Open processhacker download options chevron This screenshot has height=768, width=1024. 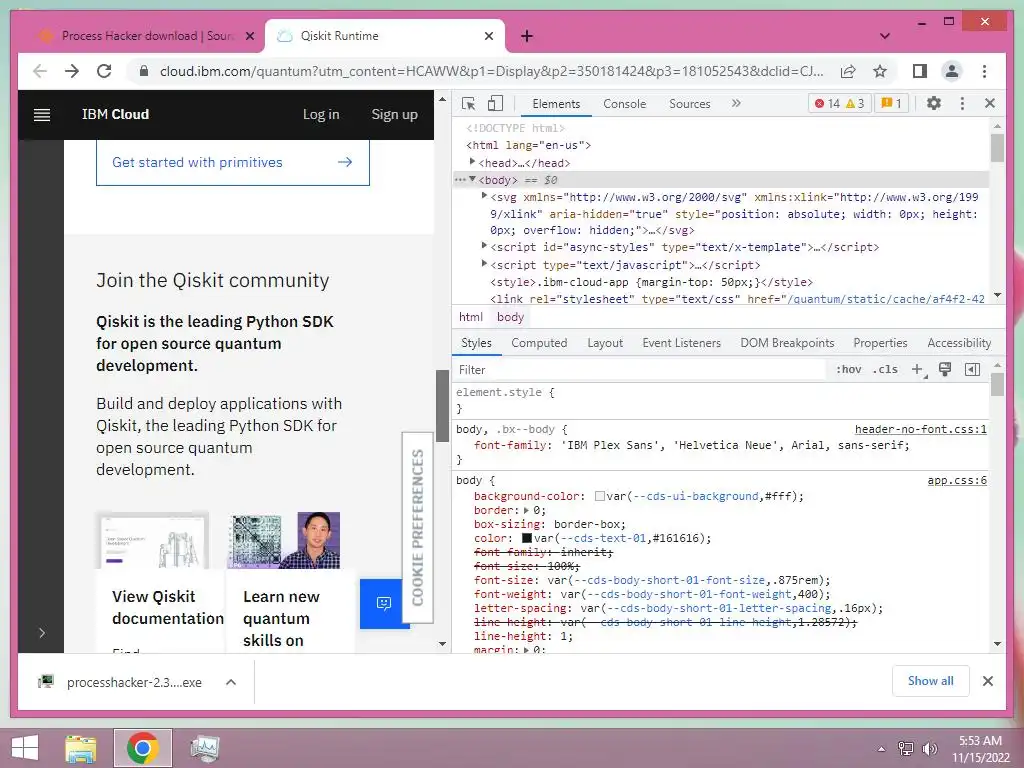[x=231, y=682]
